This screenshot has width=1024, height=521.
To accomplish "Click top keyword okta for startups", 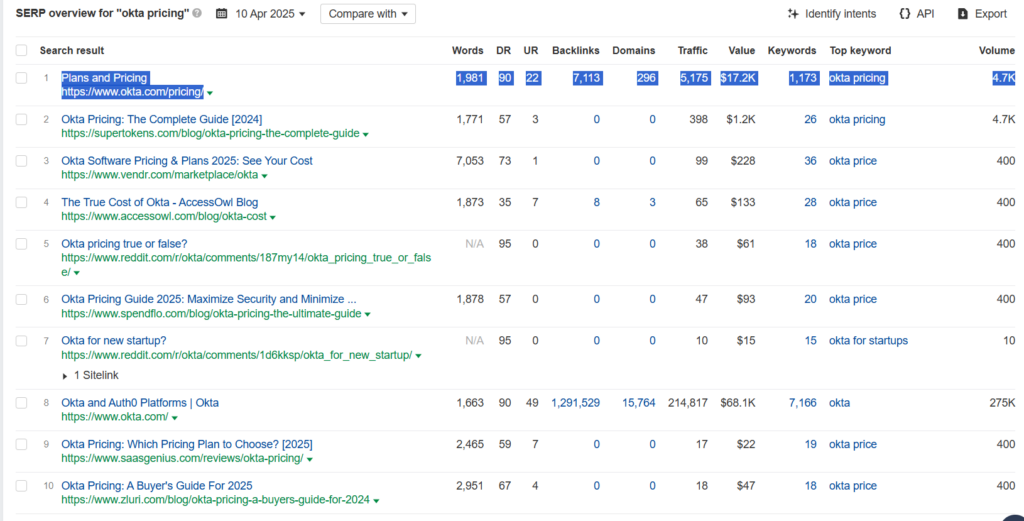I will 869,341.
